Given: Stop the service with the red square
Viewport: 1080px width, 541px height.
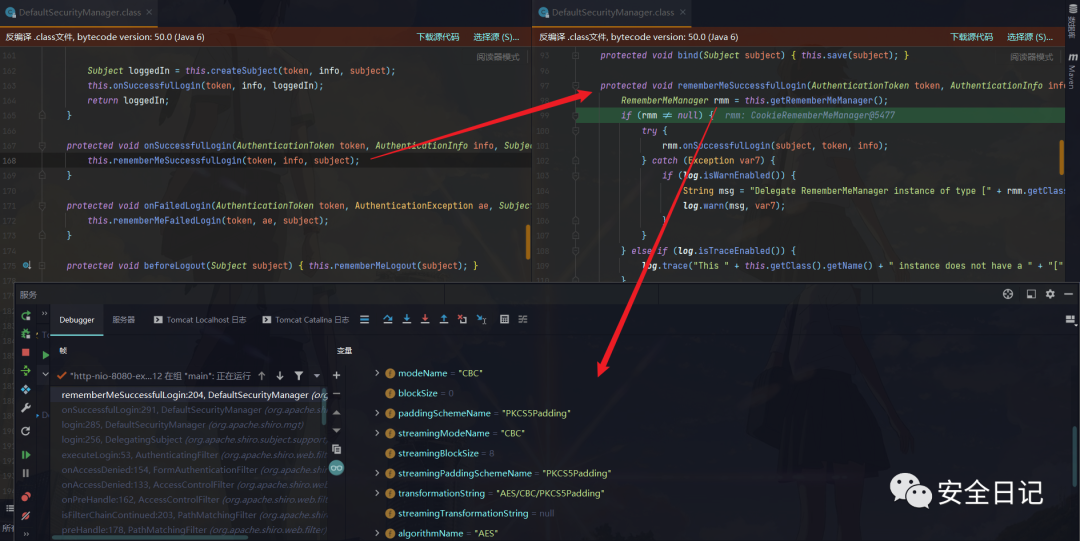Looking at the screenshot, I should [26, 353].
